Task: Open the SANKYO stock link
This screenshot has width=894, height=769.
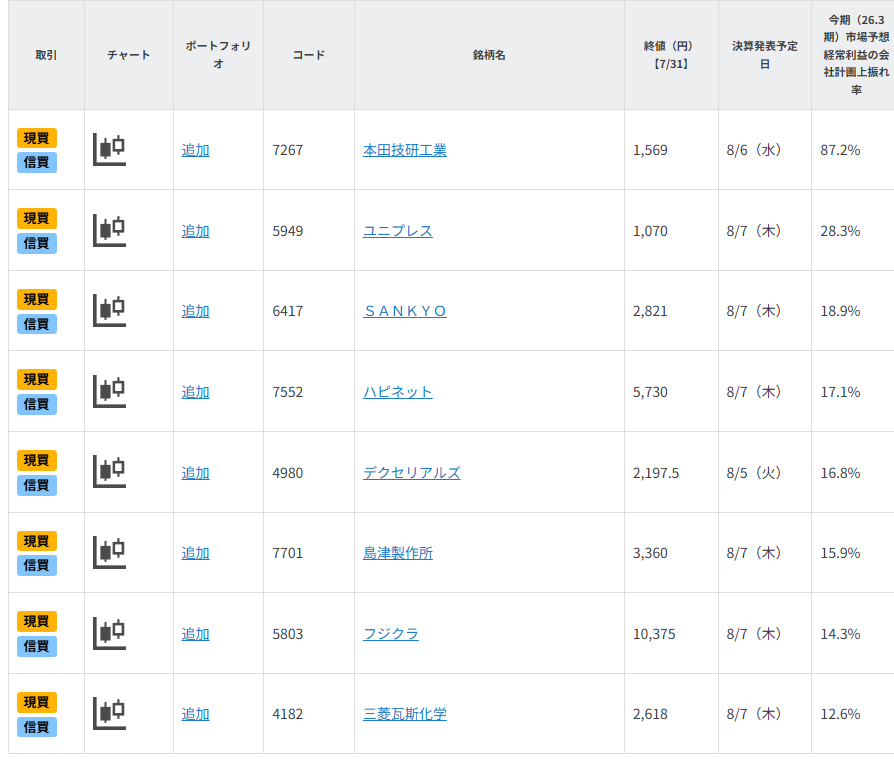Action: tap(405, 311)
